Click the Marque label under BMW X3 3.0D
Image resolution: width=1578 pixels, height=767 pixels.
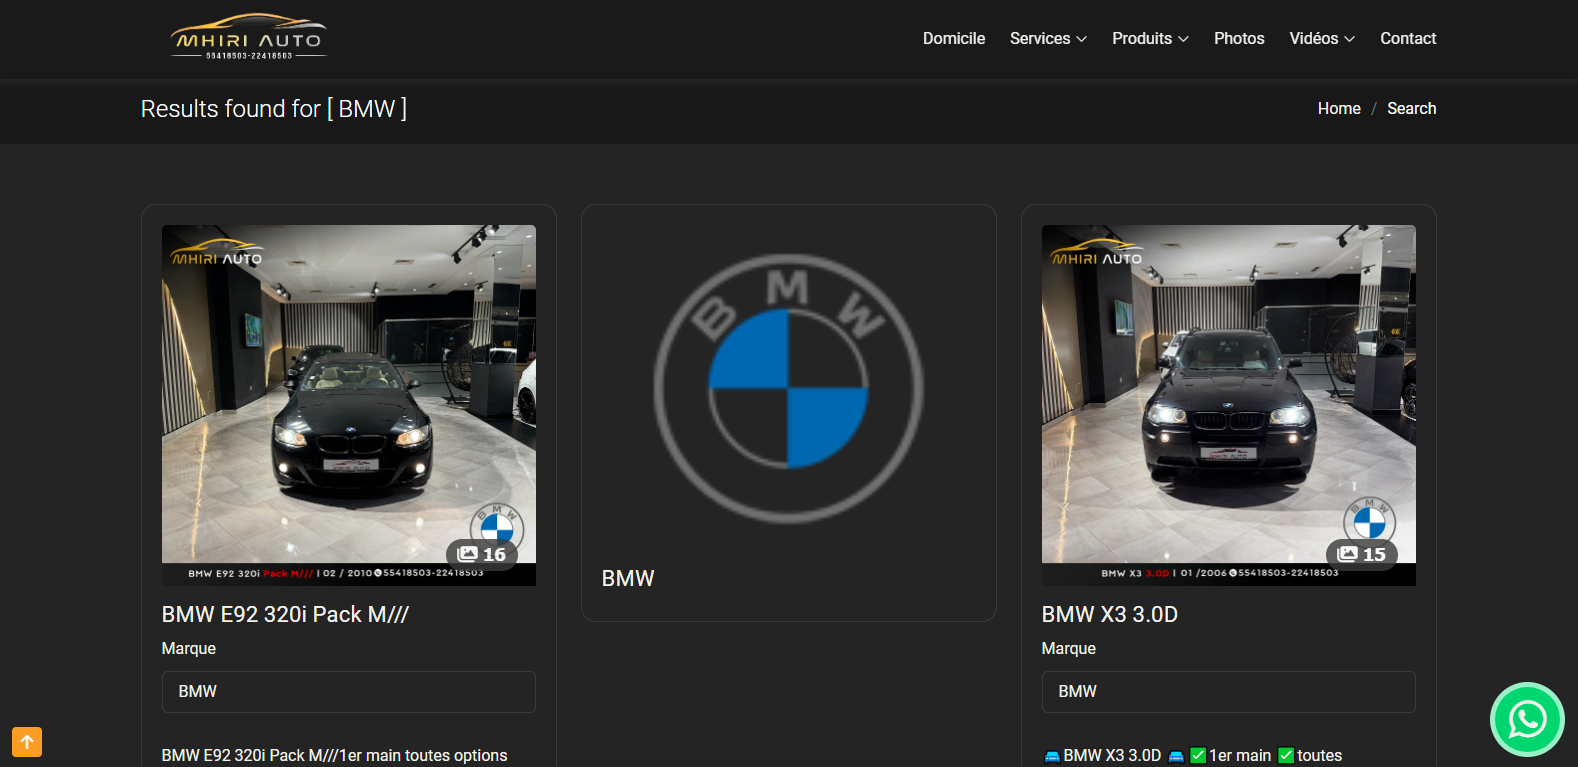point(1069,648)
